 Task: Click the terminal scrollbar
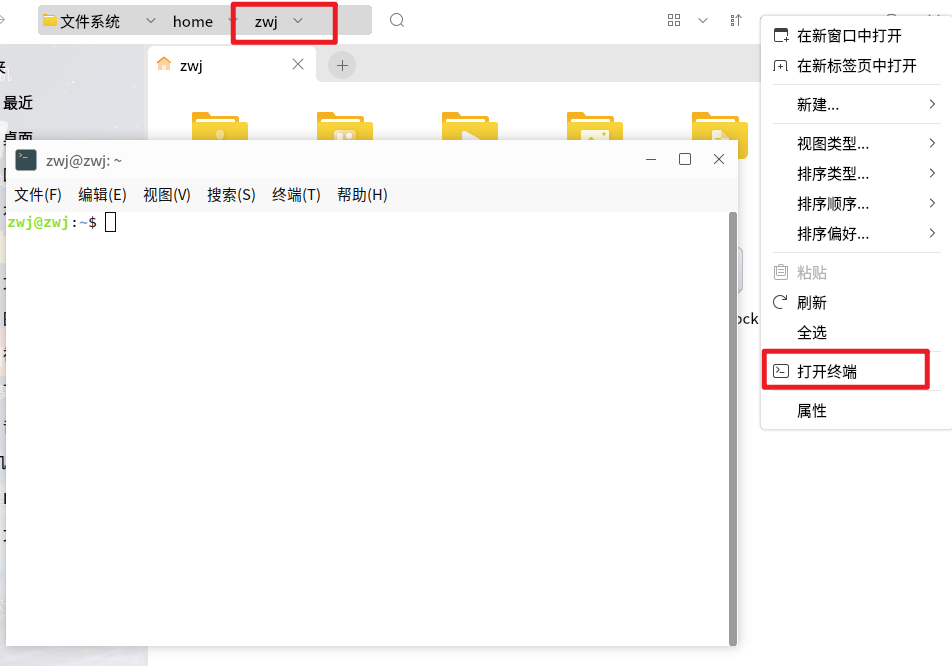tap(733, 429)
